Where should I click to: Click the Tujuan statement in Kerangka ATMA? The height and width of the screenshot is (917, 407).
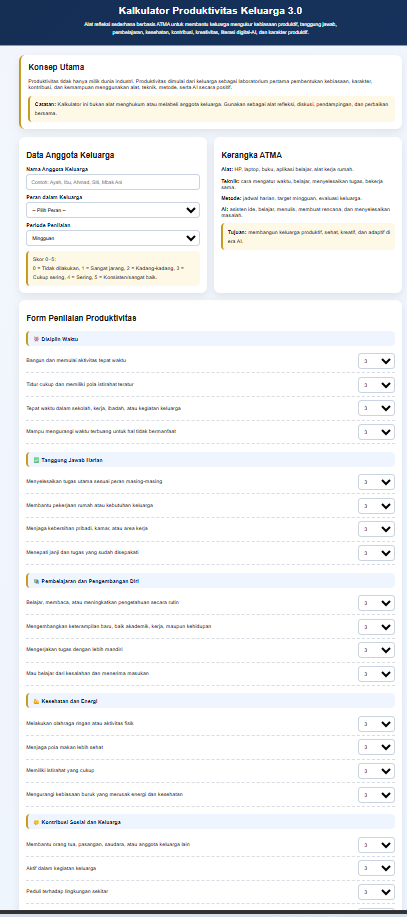coord(308,236)
